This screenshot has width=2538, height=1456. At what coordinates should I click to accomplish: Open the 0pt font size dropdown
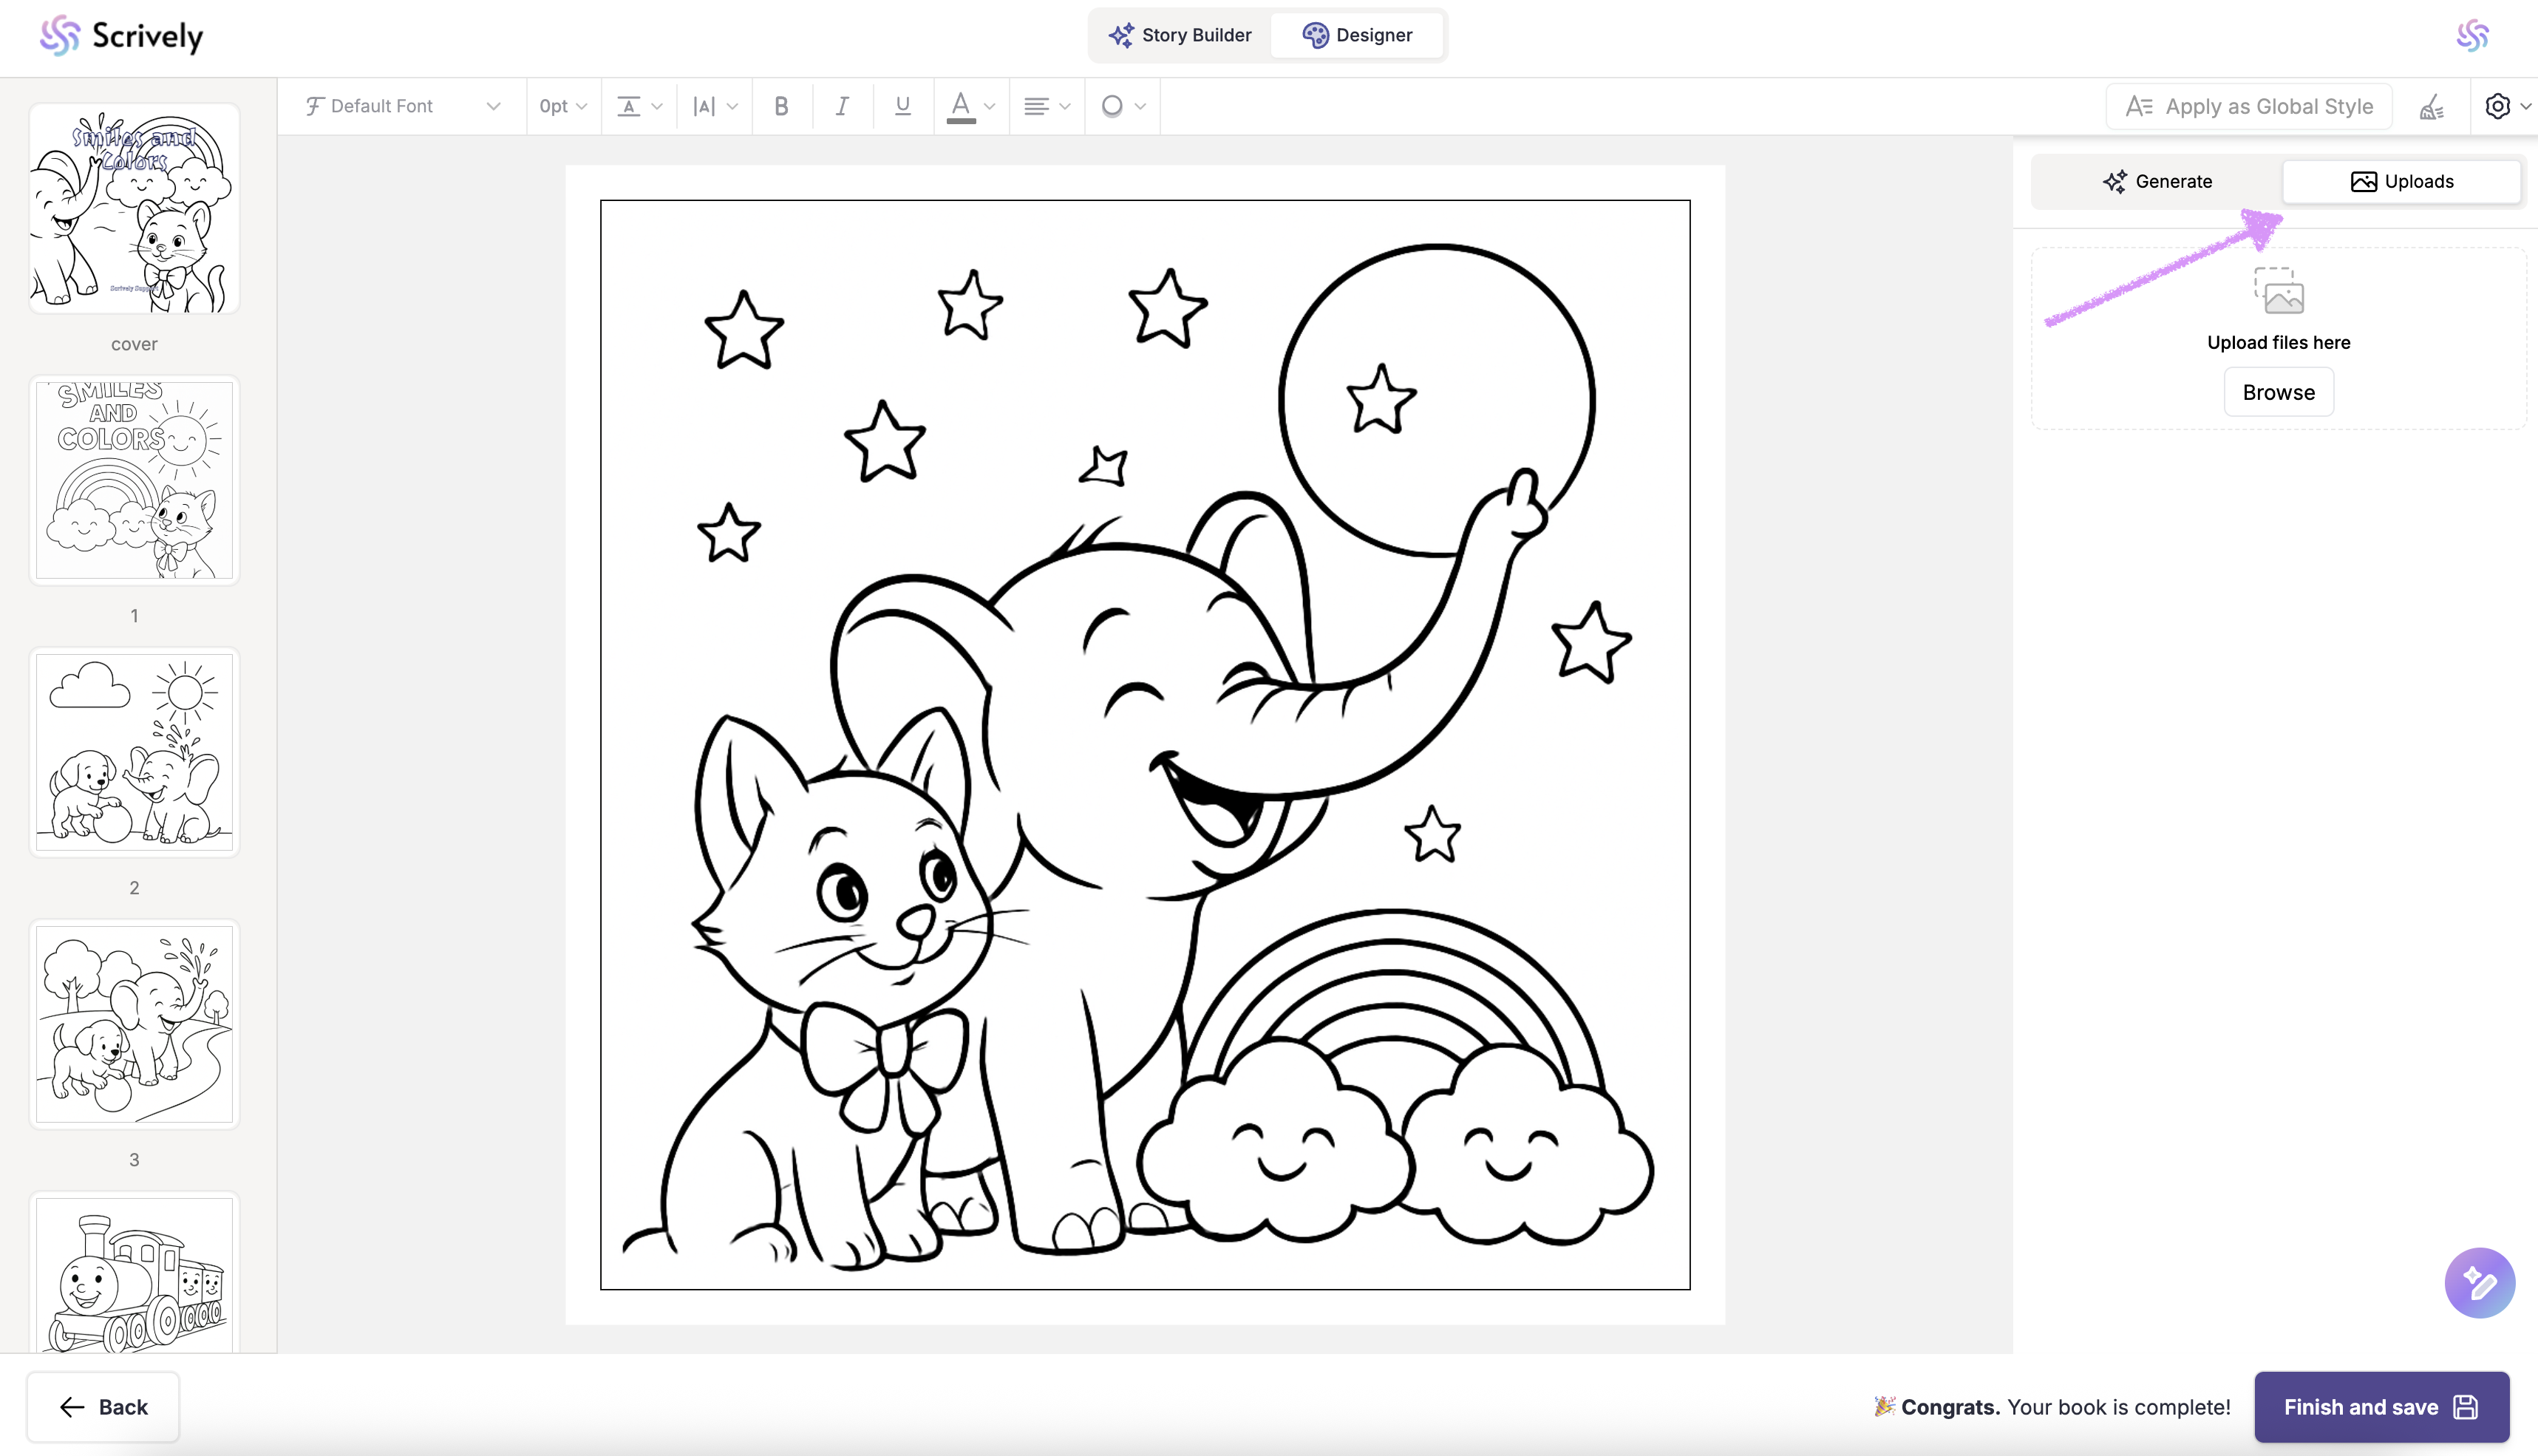[562, 106]
